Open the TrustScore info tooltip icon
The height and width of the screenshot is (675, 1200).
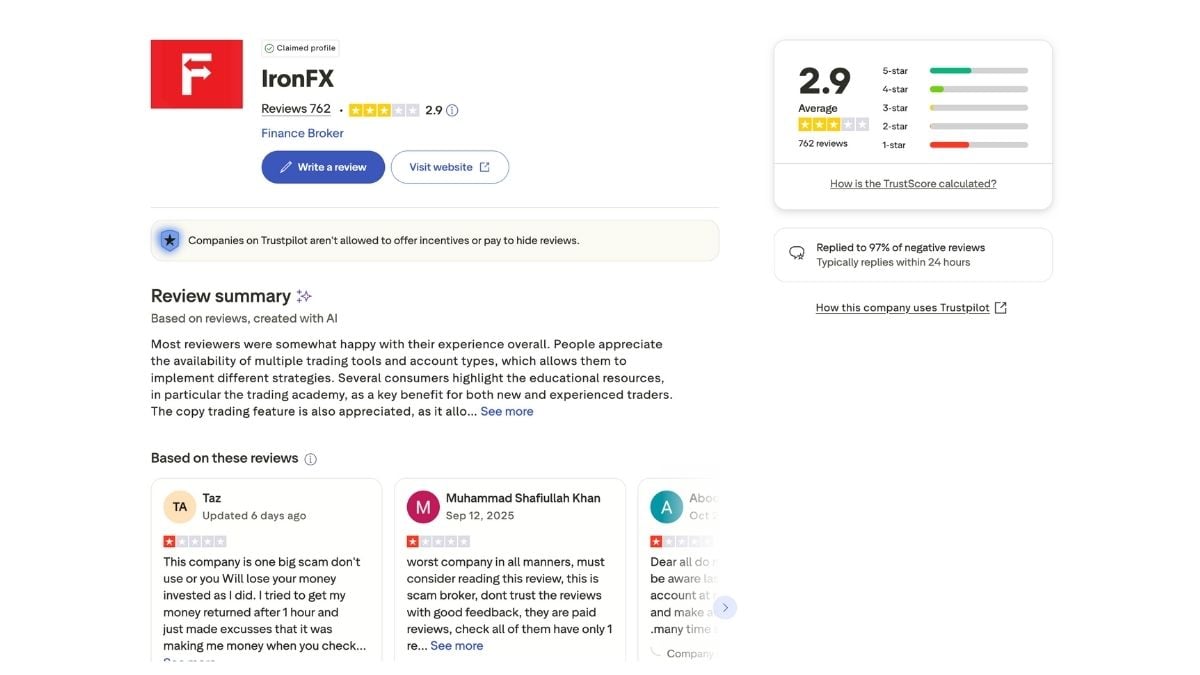[x=452, y=110]
